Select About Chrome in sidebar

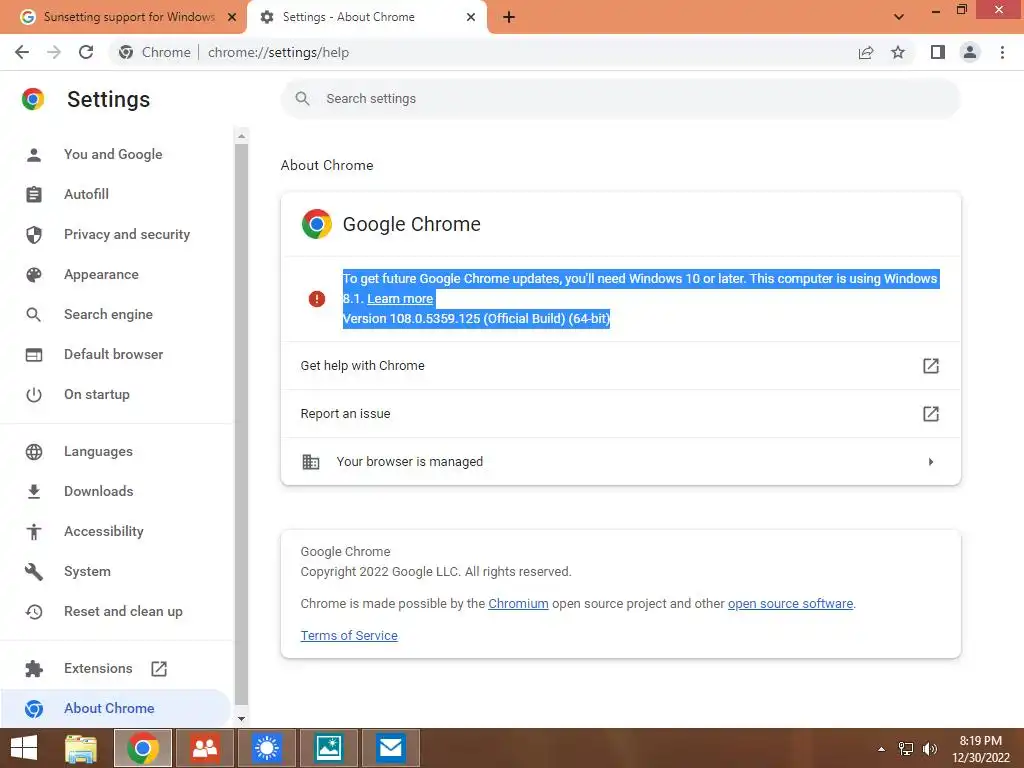(116, 709)
